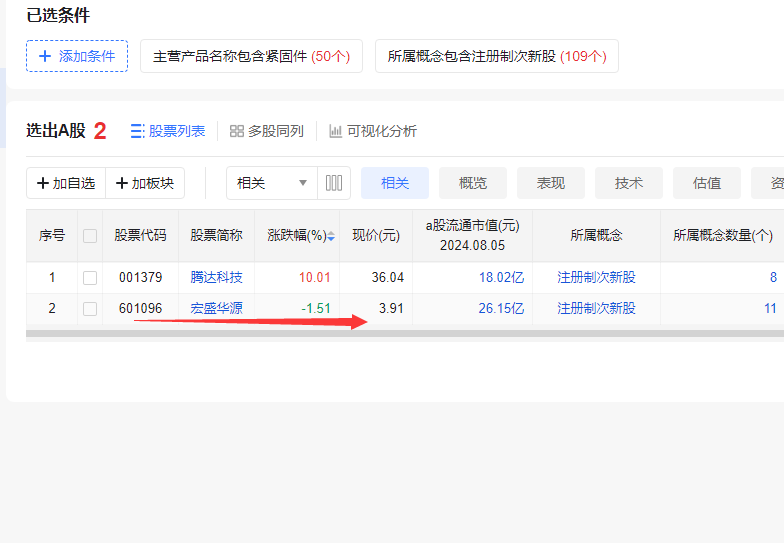Image resolution: width=784 pixels, height=543 pixels.
Task: Select the 多股同列 view
Action: click(267, 131)
